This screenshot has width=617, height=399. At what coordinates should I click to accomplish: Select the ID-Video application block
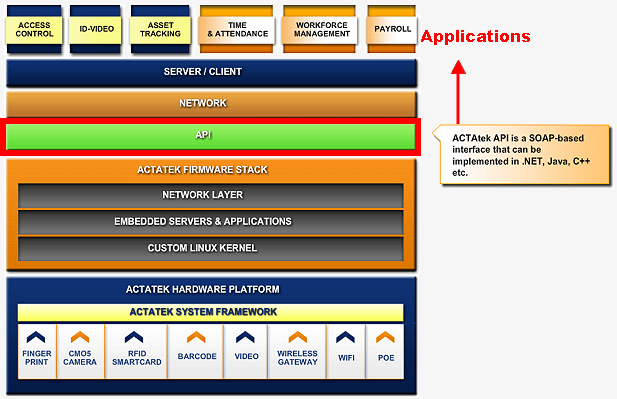click(x=96, y=30)
